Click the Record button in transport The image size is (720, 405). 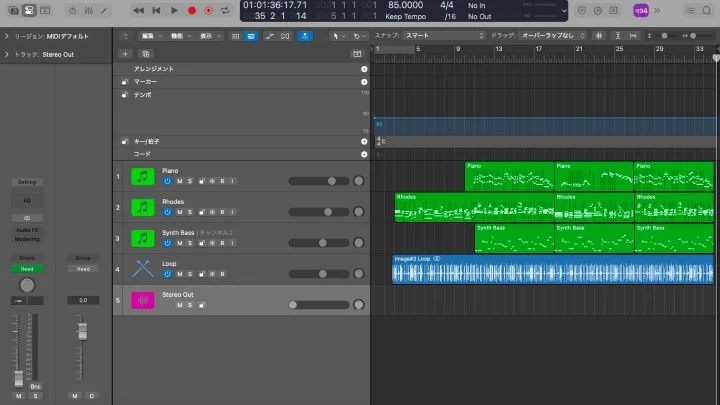192,10
